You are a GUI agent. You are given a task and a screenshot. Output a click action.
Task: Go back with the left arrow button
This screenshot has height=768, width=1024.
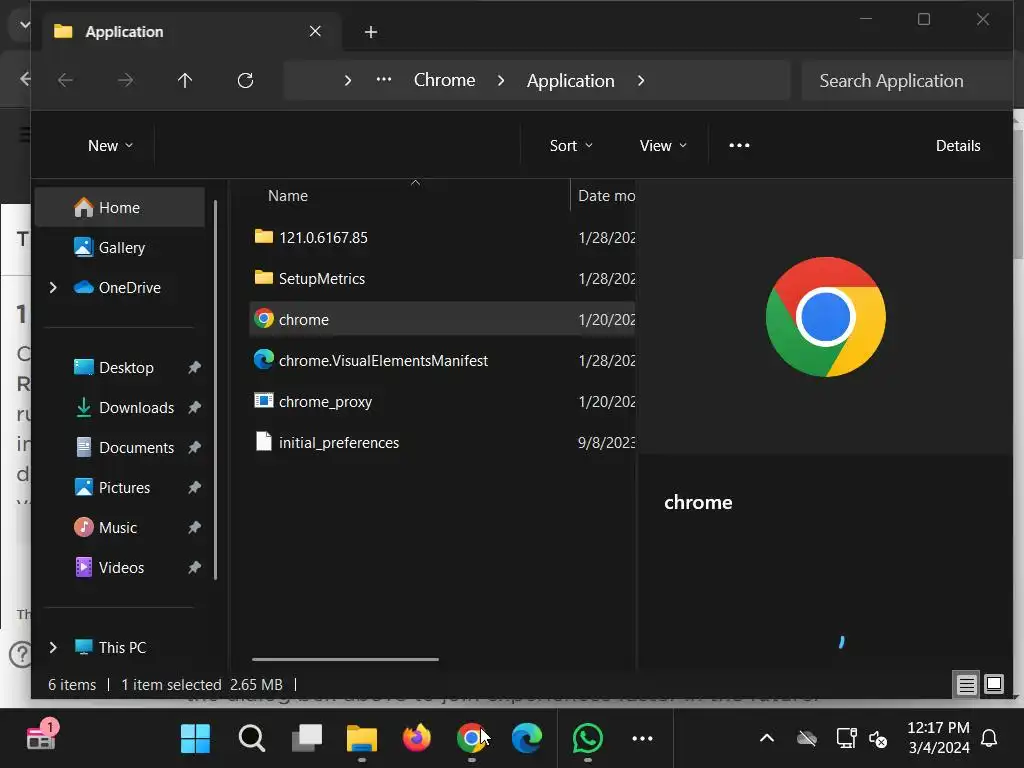pyautogui.click(x=65, y=80)
